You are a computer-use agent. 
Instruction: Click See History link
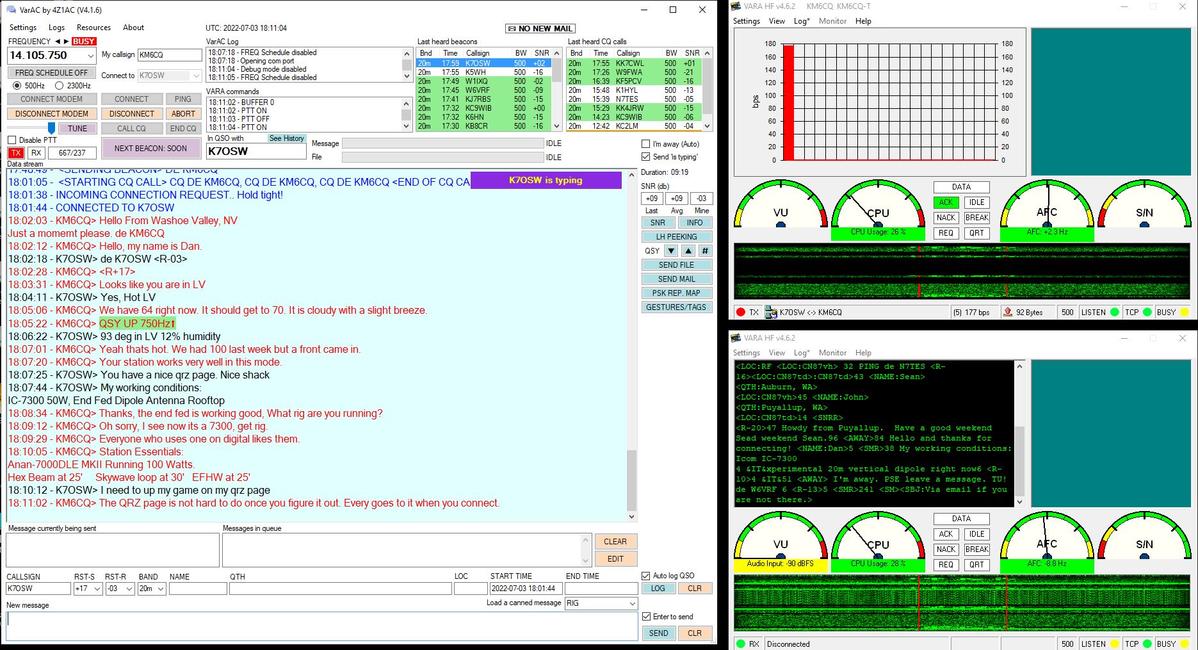coord(286,138)
